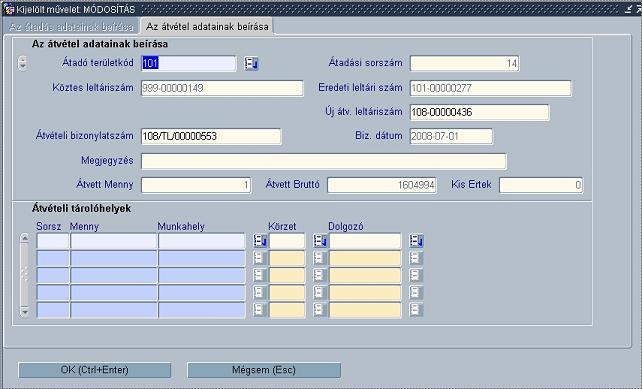The width and height of the screenshot is (642, 389).
Task: Confirm with the OK (Ctrl+Enter) button
Action: (x=95, y=370)
